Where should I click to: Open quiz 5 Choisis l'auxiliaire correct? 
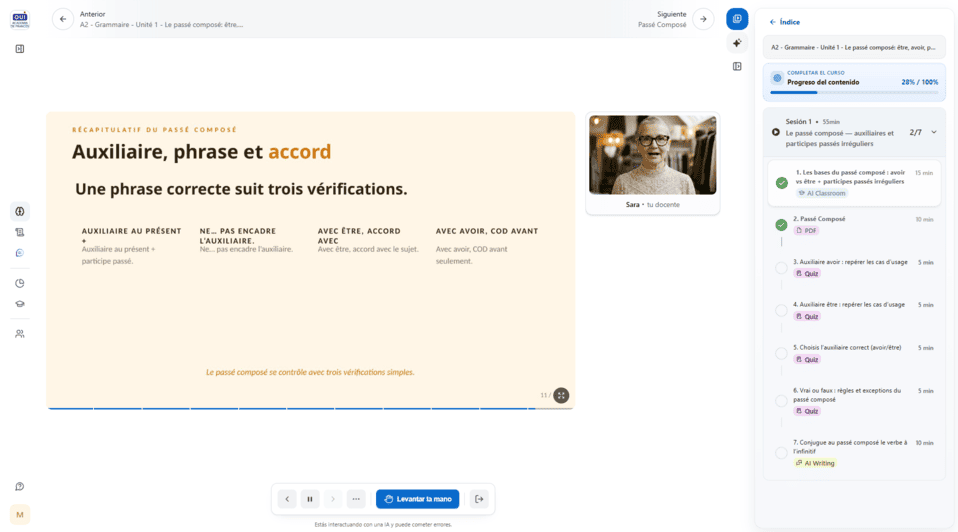coord(854,354)
